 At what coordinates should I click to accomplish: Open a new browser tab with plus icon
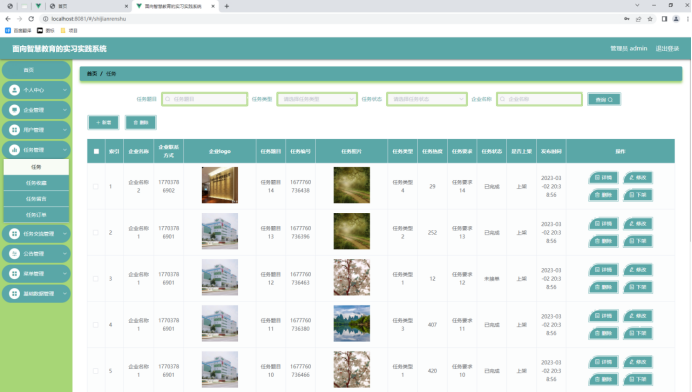click(x=227, y=6)
